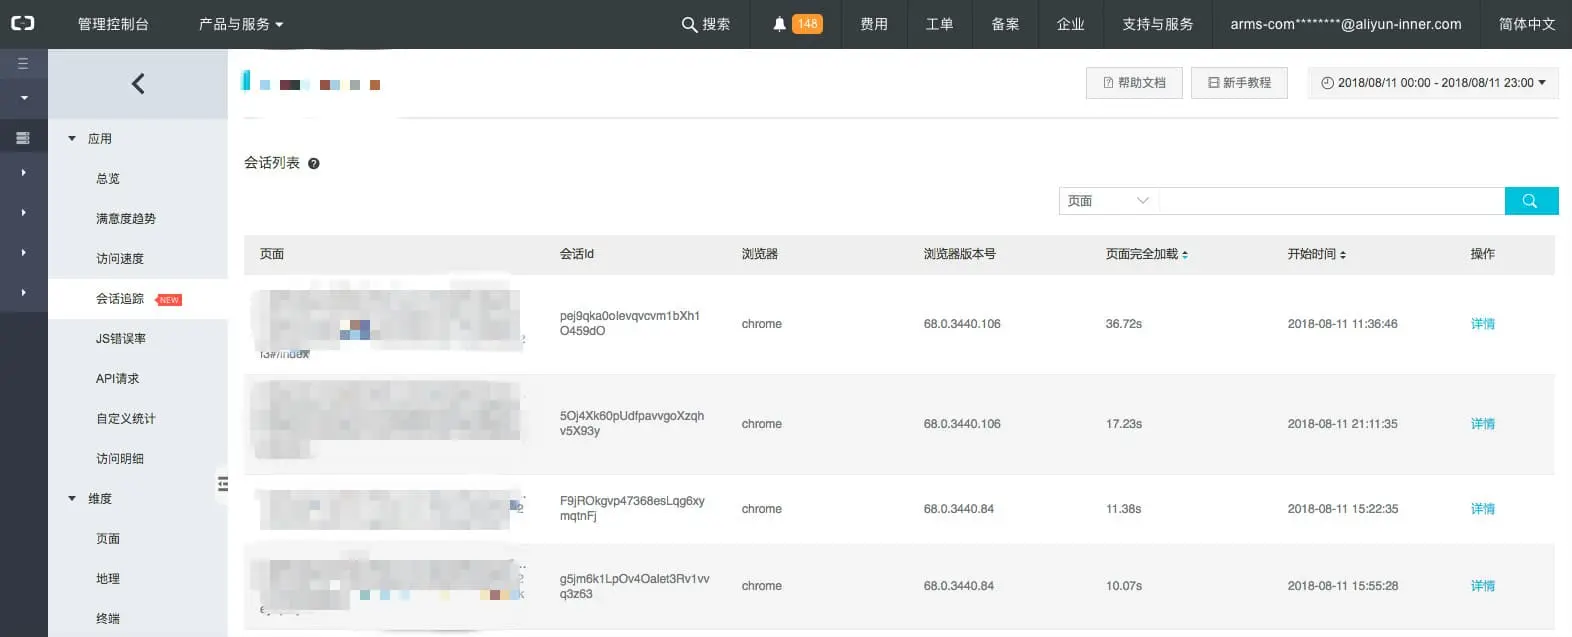The height and width of the screenshot is (637, 1572).
Task: Open 地理 in the sidebar
Action: click(108, 579)
